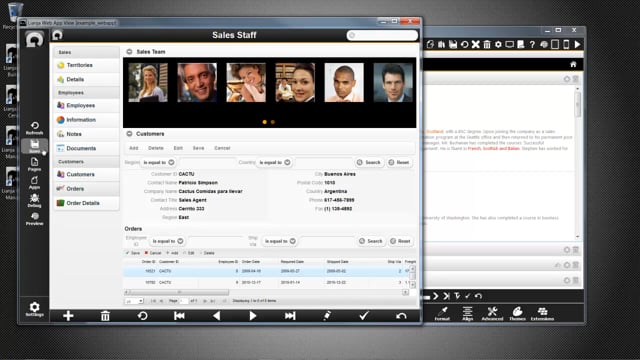Click Reset in the Customers filter row

(x=399, y=162)
